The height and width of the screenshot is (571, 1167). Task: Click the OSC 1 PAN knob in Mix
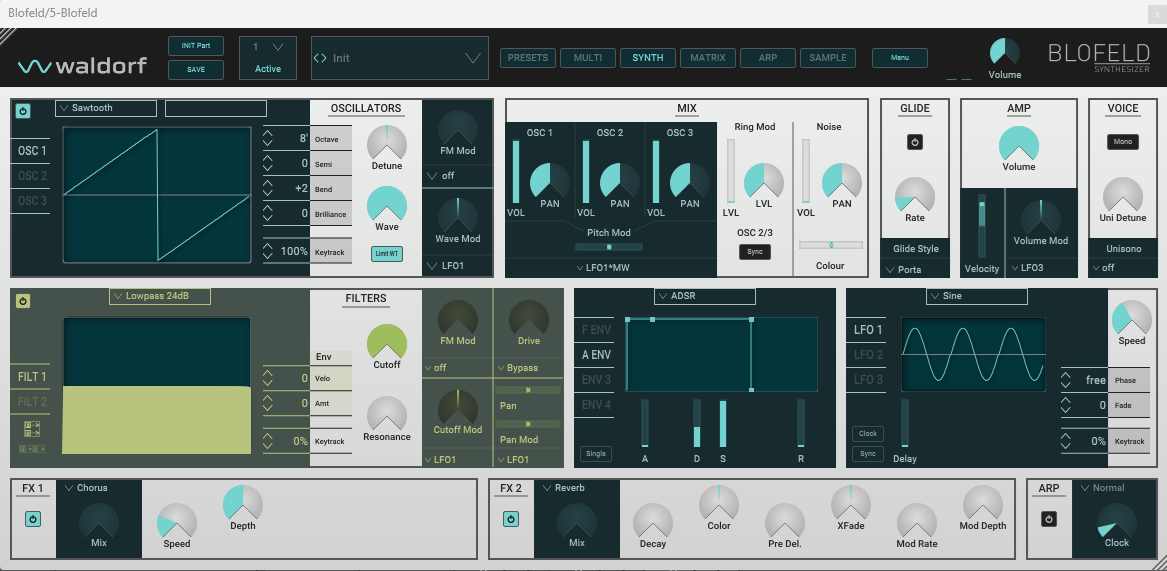point(550,181)
